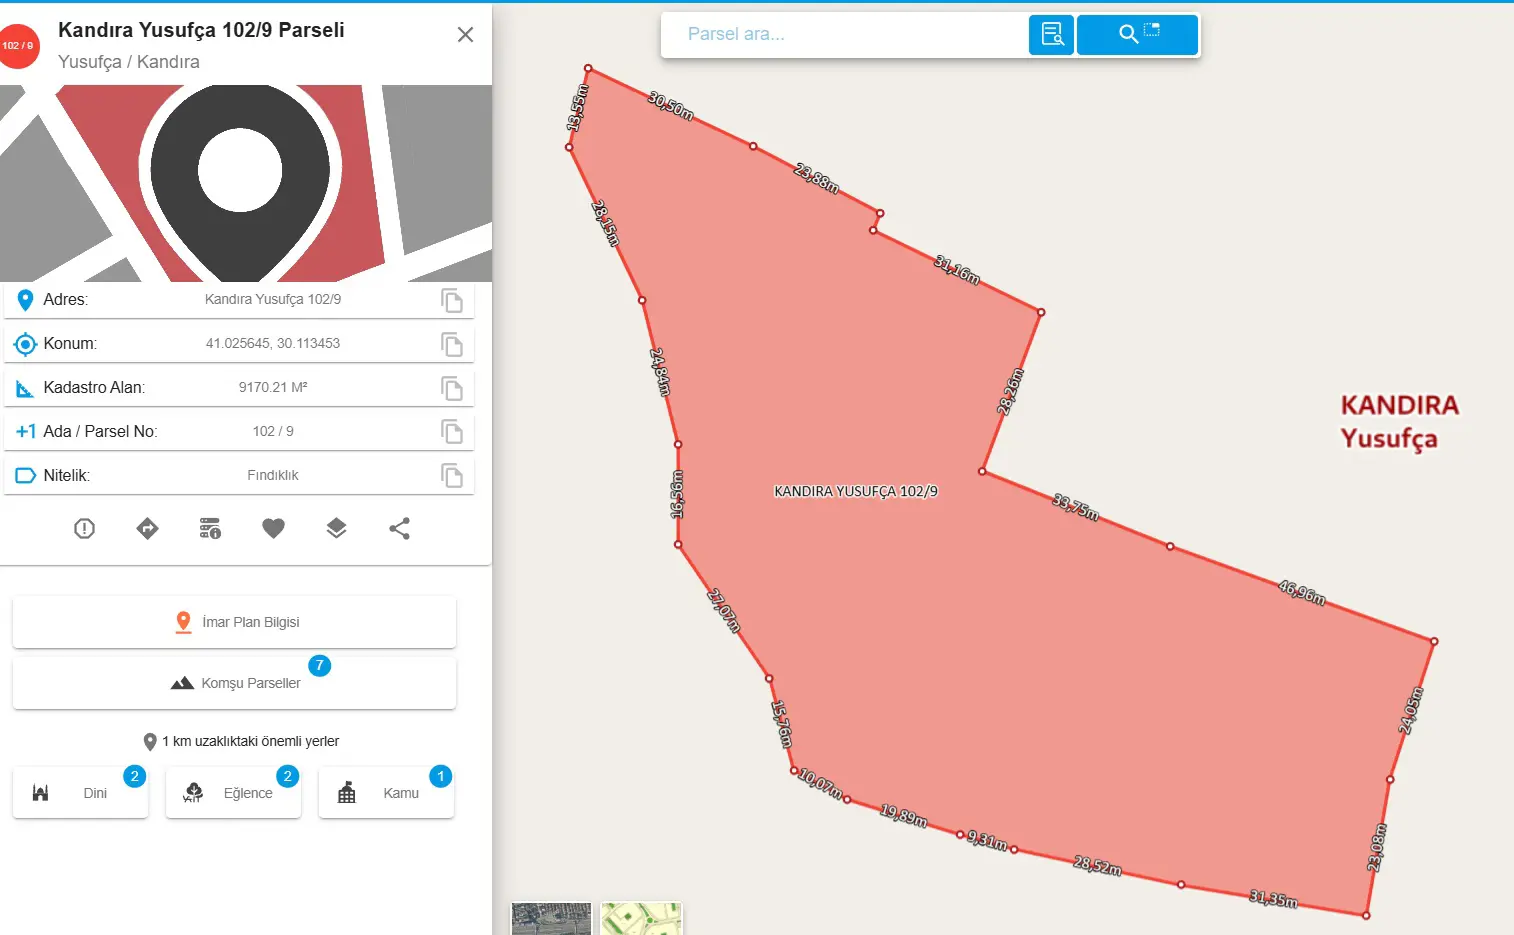Viewport: 1514px width, 935px height.
Task: Copy the Kadastro Alan value
Action: click(x=452, y=388)
